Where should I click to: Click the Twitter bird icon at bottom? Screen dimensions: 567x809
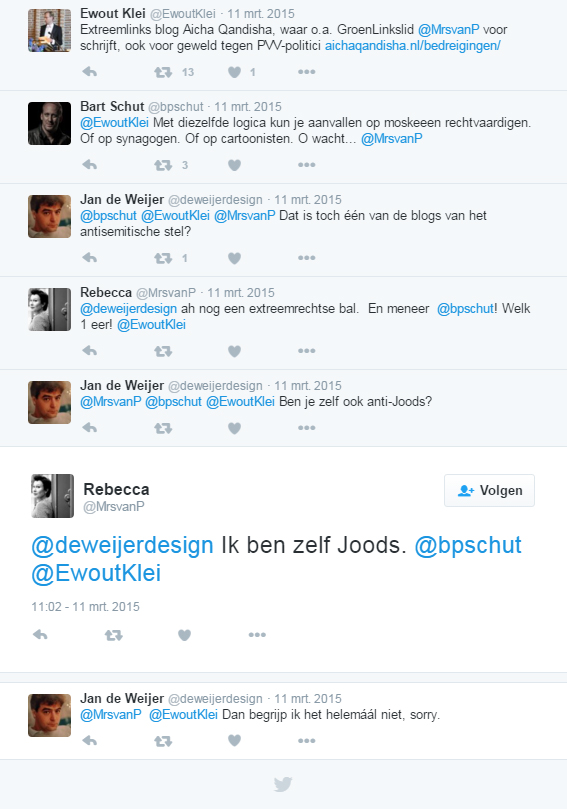[x=283, y=784]
